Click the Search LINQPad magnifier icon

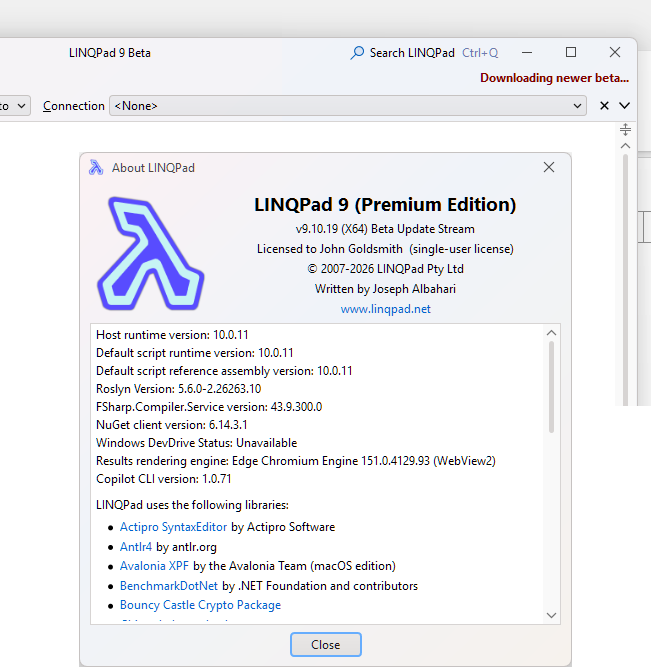357,53
